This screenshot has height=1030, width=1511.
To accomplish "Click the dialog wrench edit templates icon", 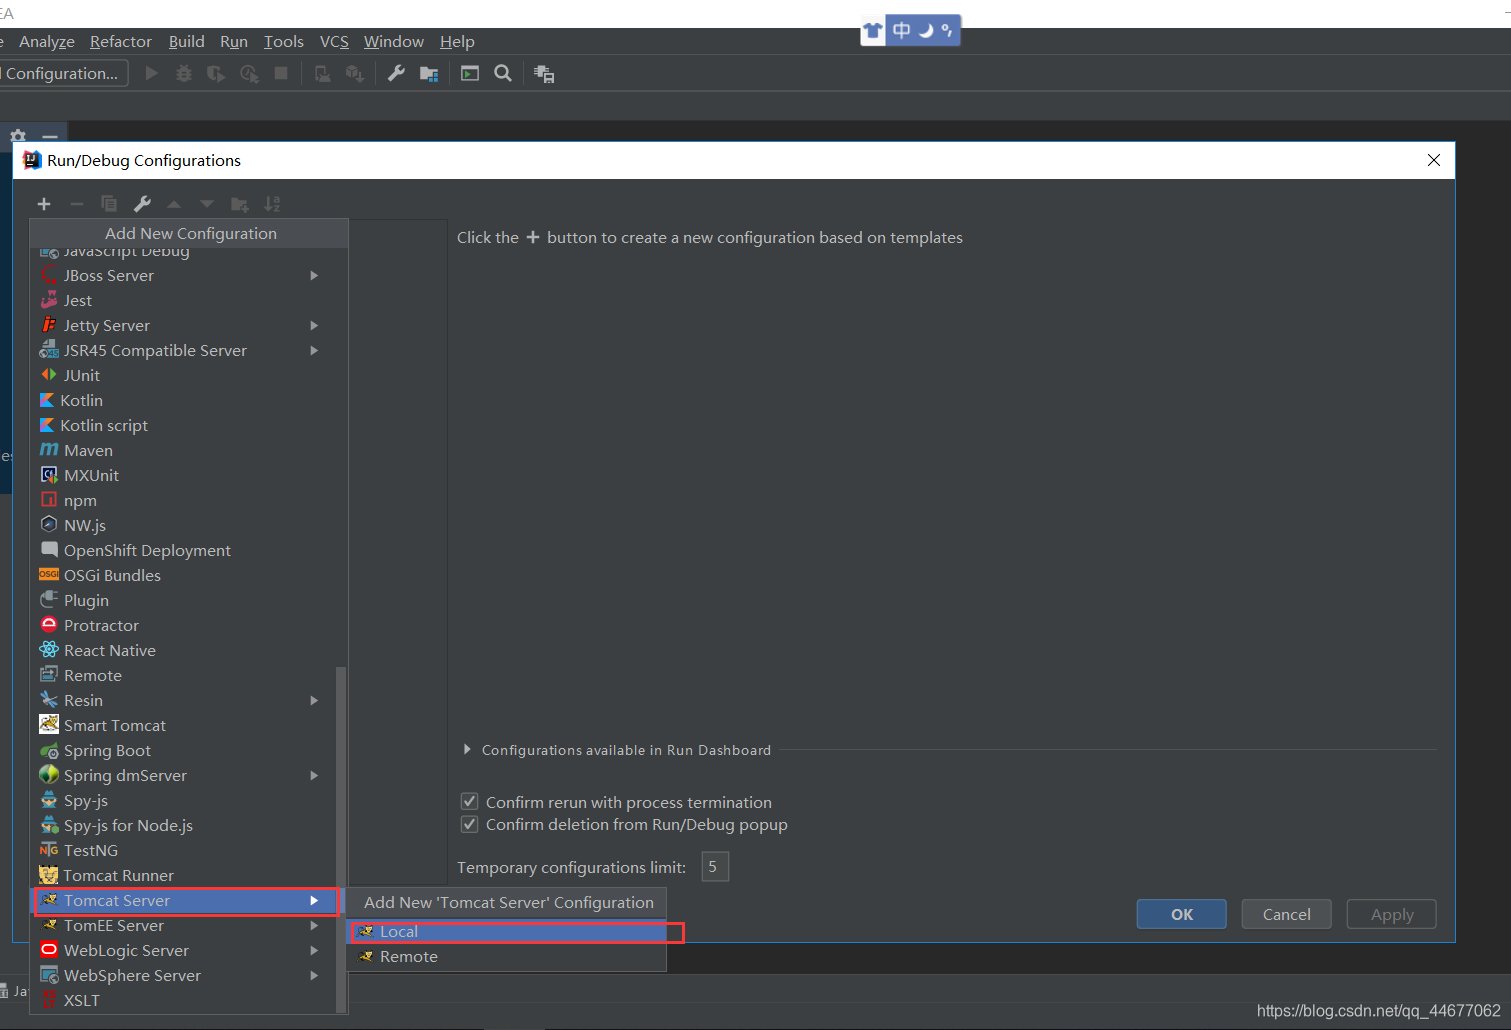I will (x=142, y=204).
